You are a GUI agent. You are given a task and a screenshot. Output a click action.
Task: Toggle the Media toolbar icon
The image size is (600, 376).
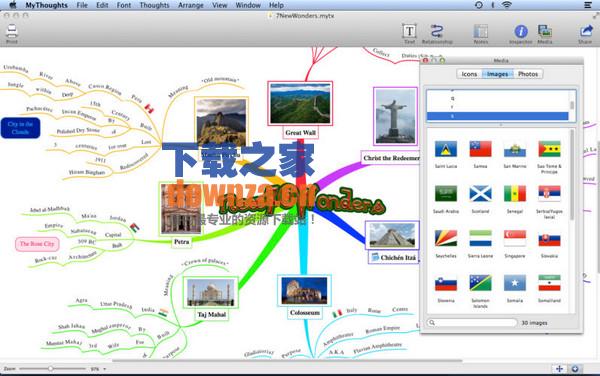coord(545,31)
